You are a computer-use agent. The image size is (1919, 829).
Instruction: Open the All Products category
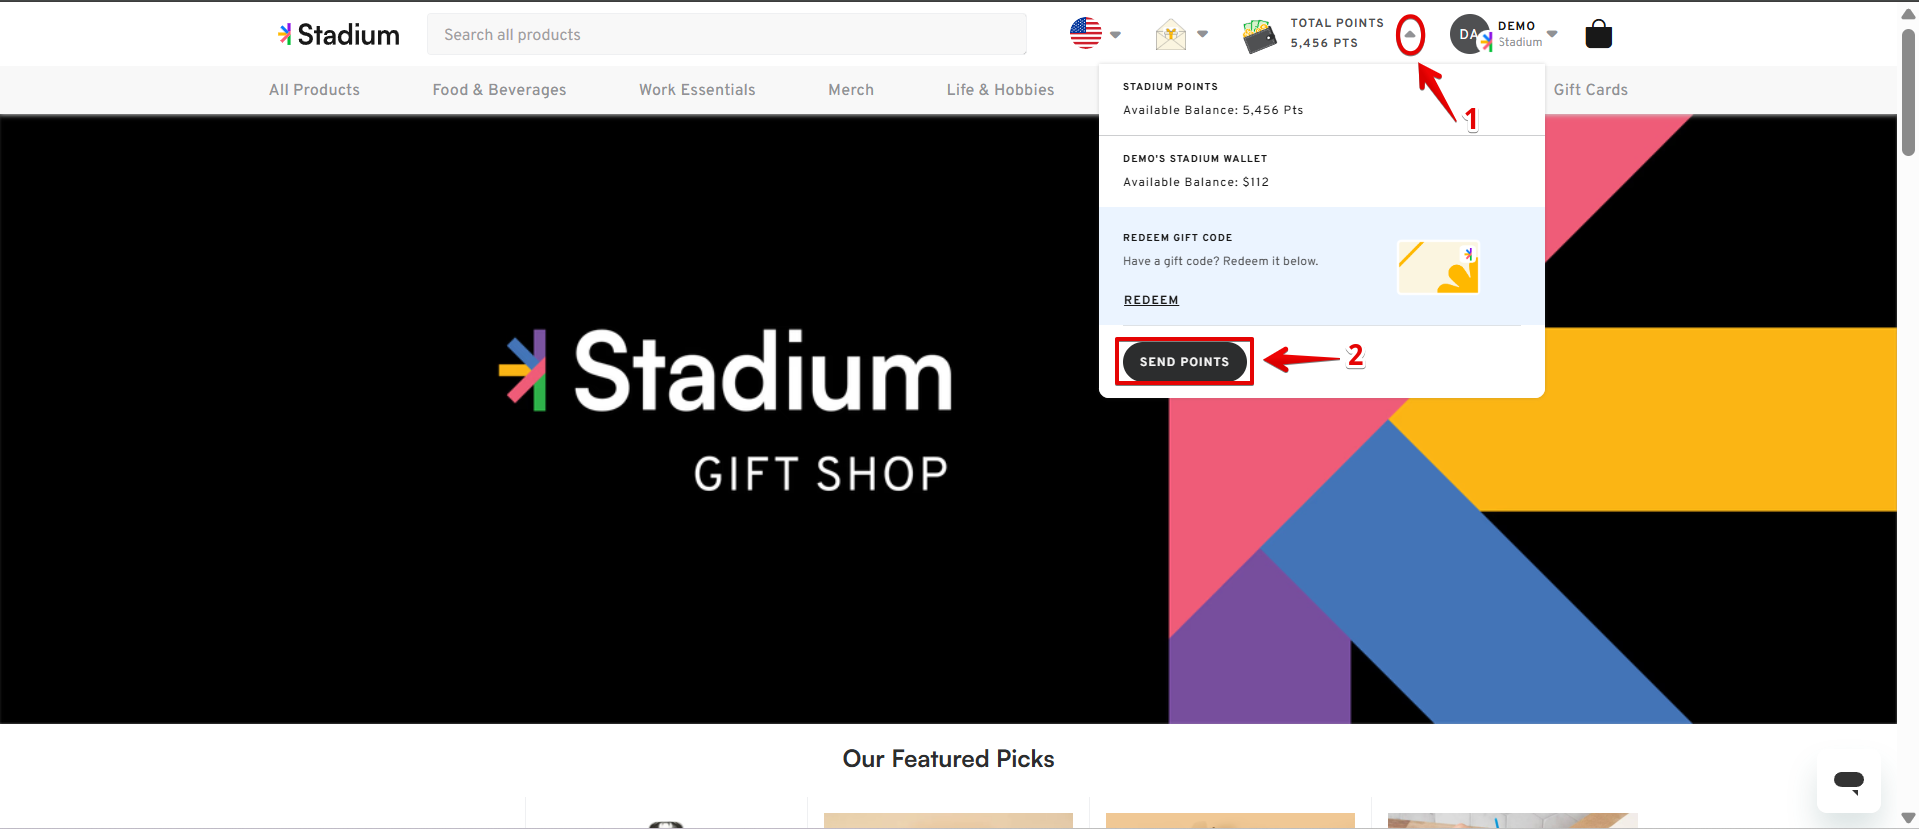pyautogui.click(x=314, y=90)
